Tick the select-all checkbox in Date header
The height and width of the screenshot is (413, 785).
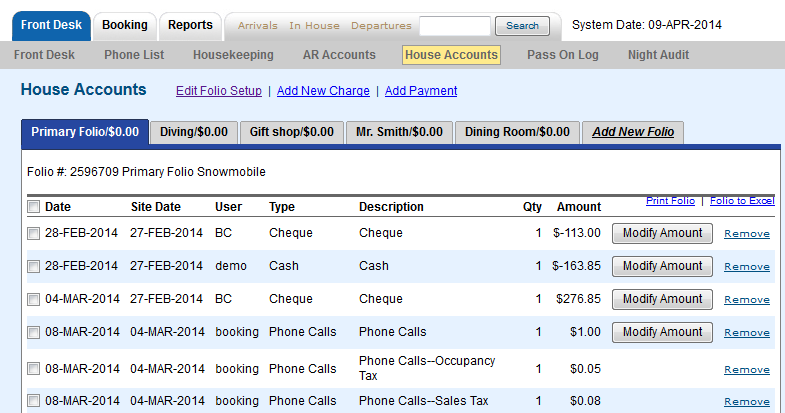[x=34, y=207]
